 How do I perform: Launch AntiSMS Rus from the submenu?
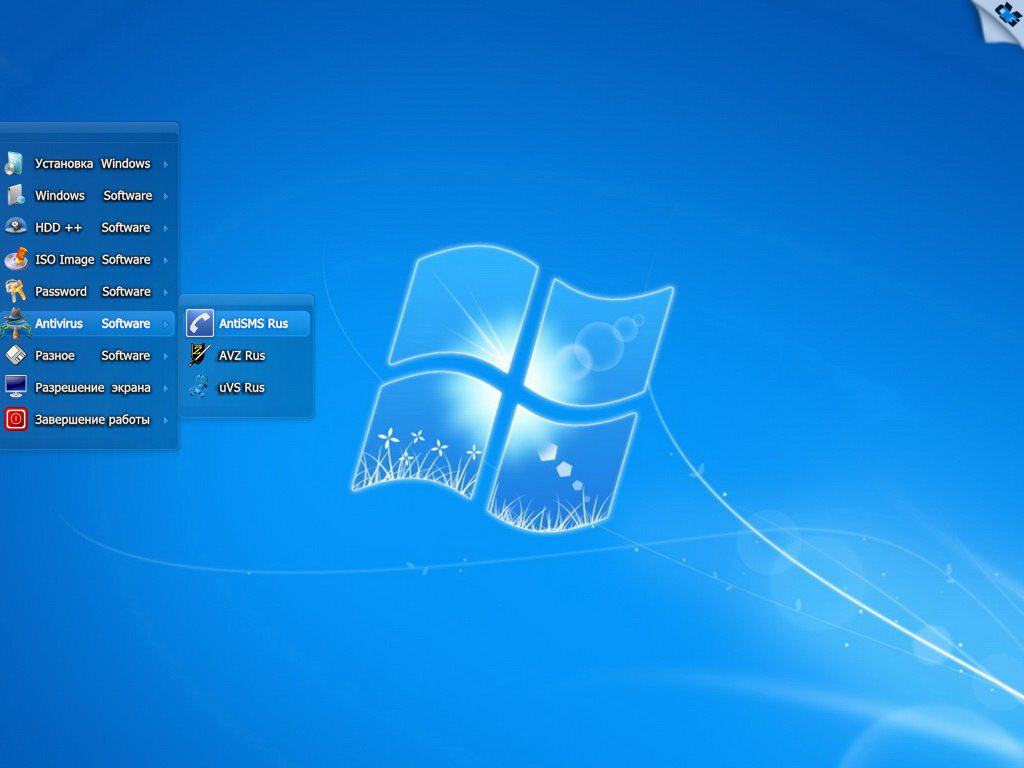[246, 323]
